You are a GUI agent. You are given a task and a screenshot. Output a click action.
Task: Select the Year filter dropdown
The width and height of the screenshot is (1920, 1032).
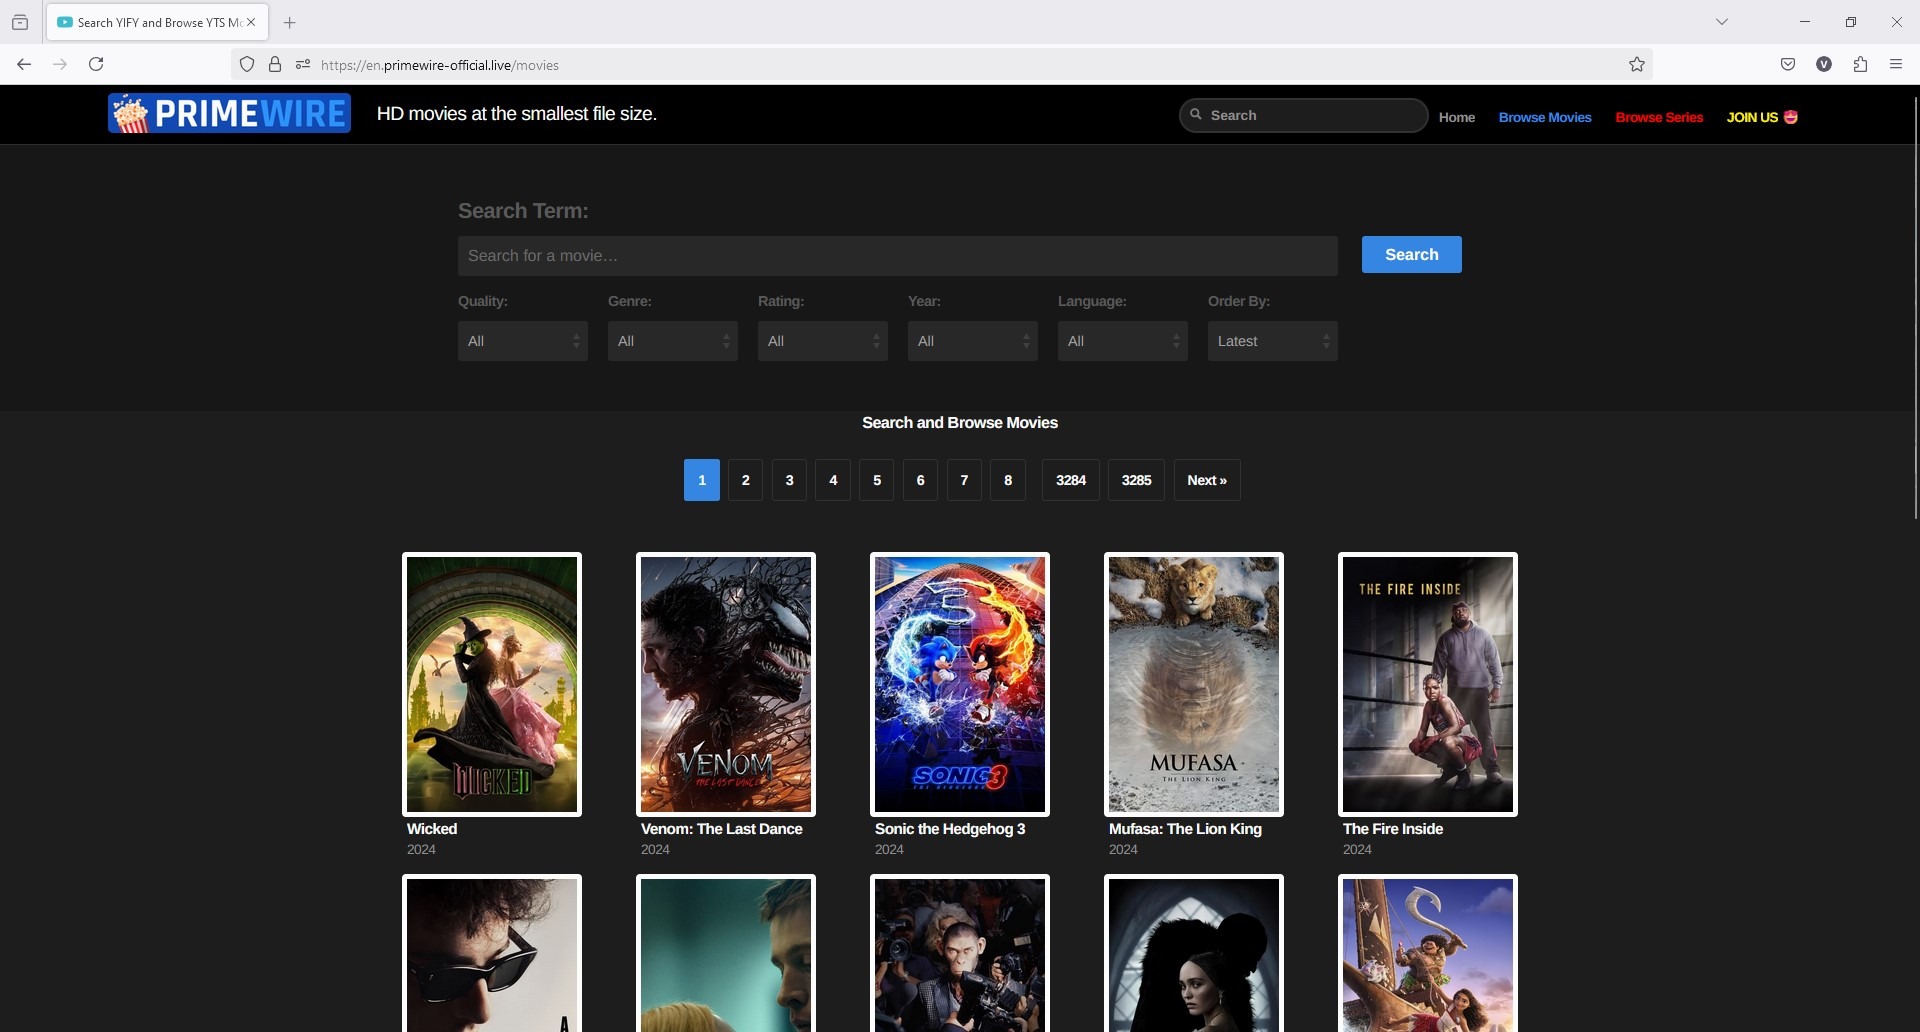coord(972,341)
